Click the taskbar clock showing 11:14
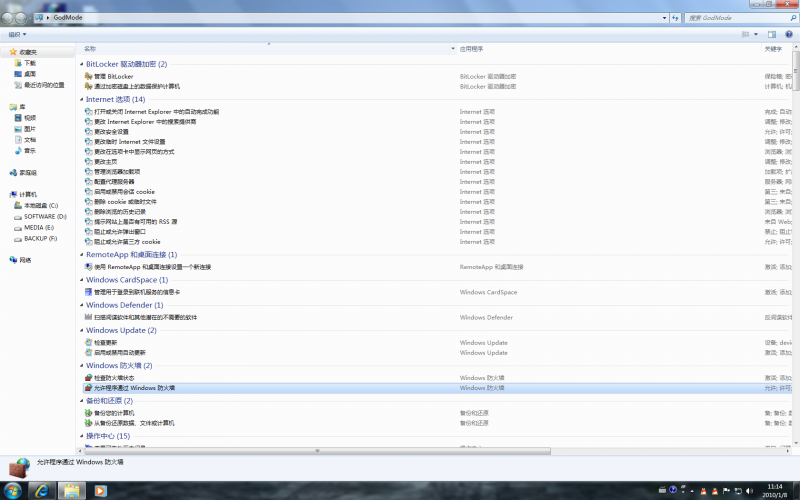The height and width of the screenshot is (500, 800). tap(774, 491)
